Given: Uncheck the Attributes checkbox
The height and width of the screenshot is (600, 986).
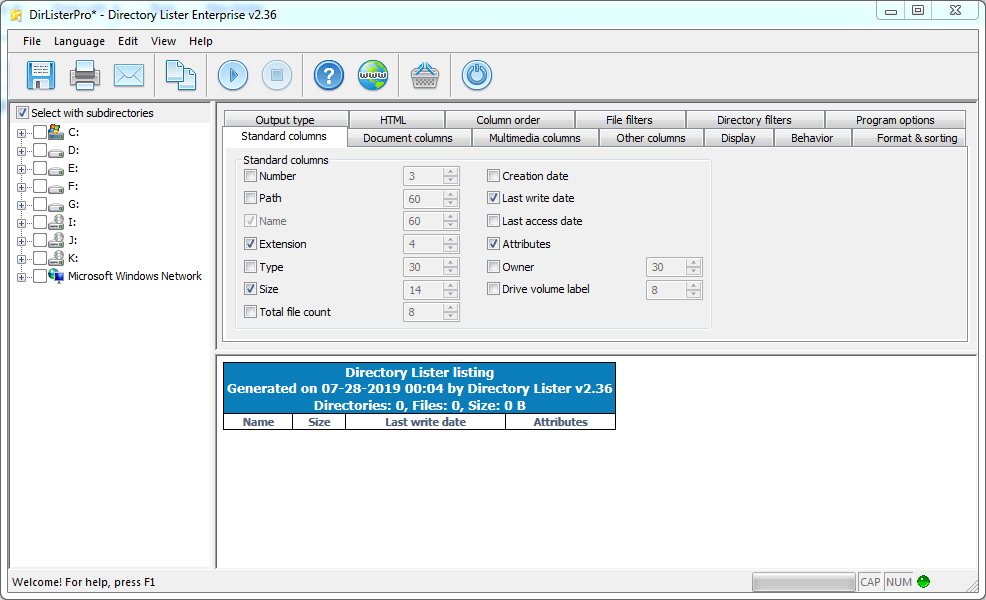Looking at the screenshot, I should pyautogui.click(x=494, y=243).
